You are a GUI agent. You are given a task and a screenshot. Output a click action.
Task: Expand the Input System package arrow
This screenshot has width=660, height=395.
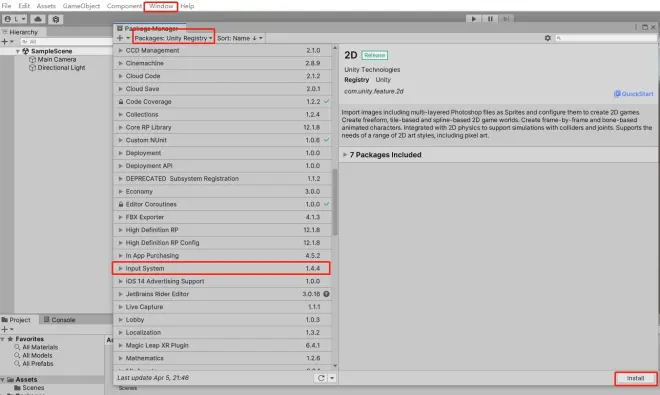click(x=120, y=268)
